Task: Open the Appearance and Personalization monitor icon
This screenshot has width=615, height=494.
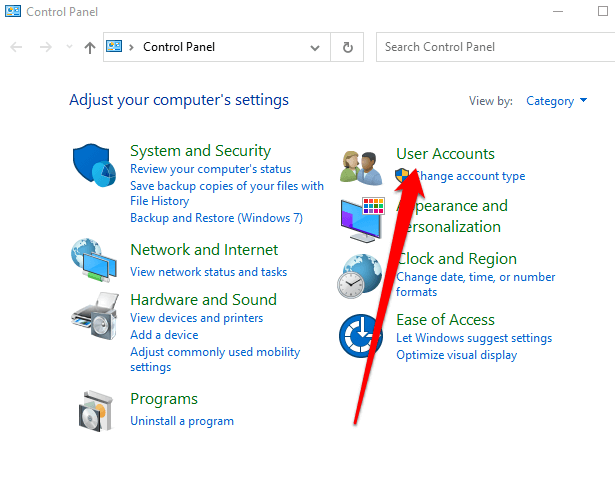Action: tap(362, 220)
